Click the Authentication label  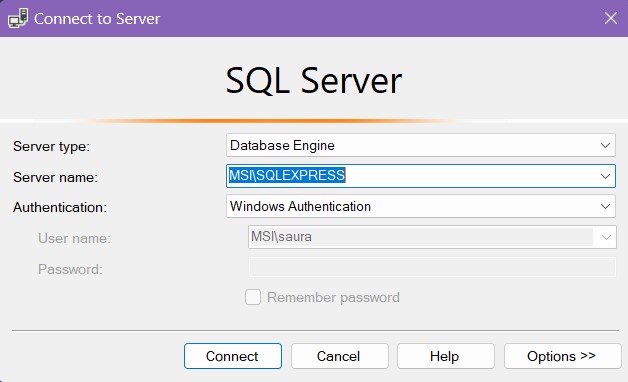(x=60, y=207)
